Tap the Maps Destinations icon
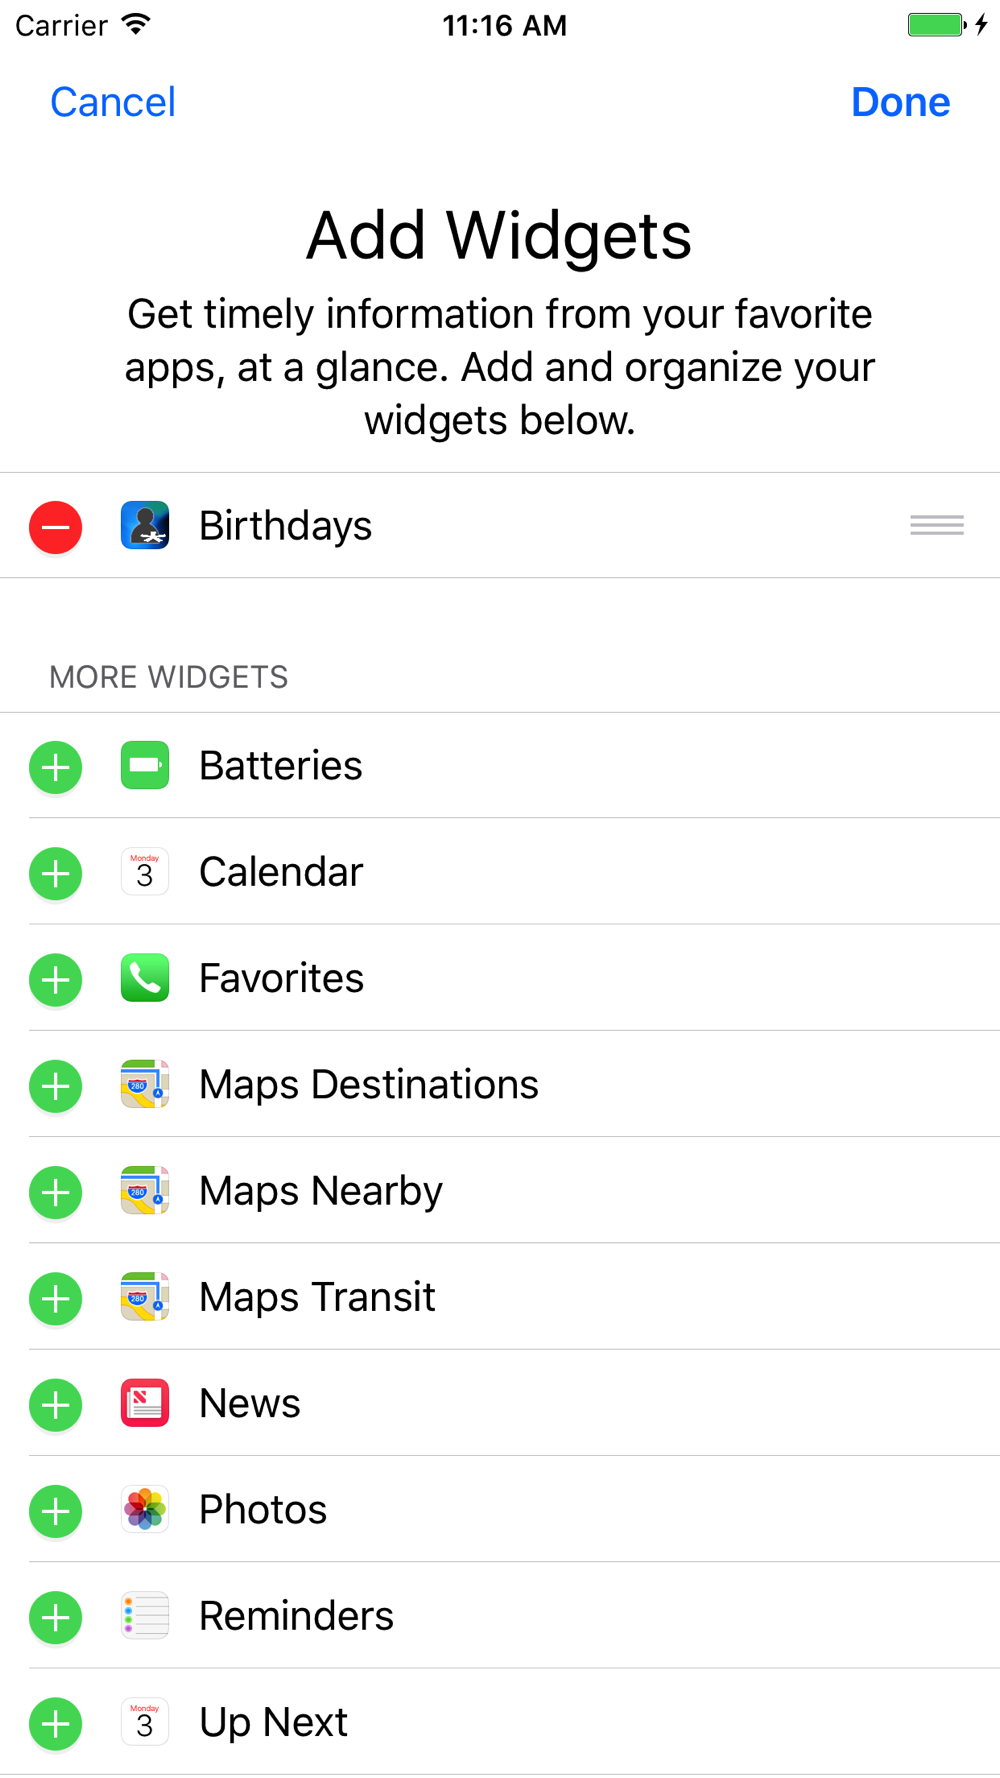 pyautogui.click(x=145, y=1085)
